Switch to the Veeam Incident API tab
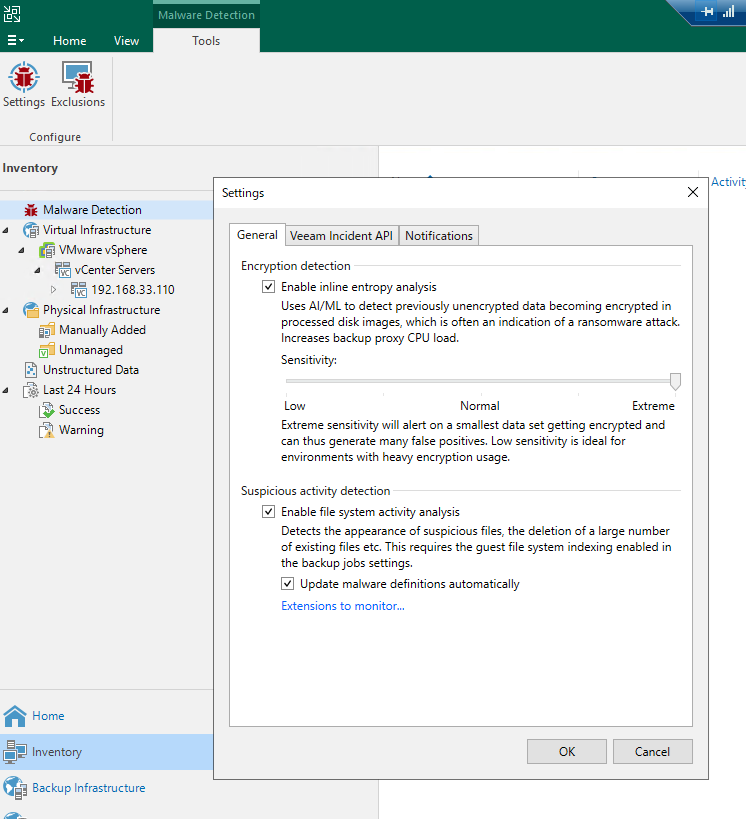 coord(341,236)
